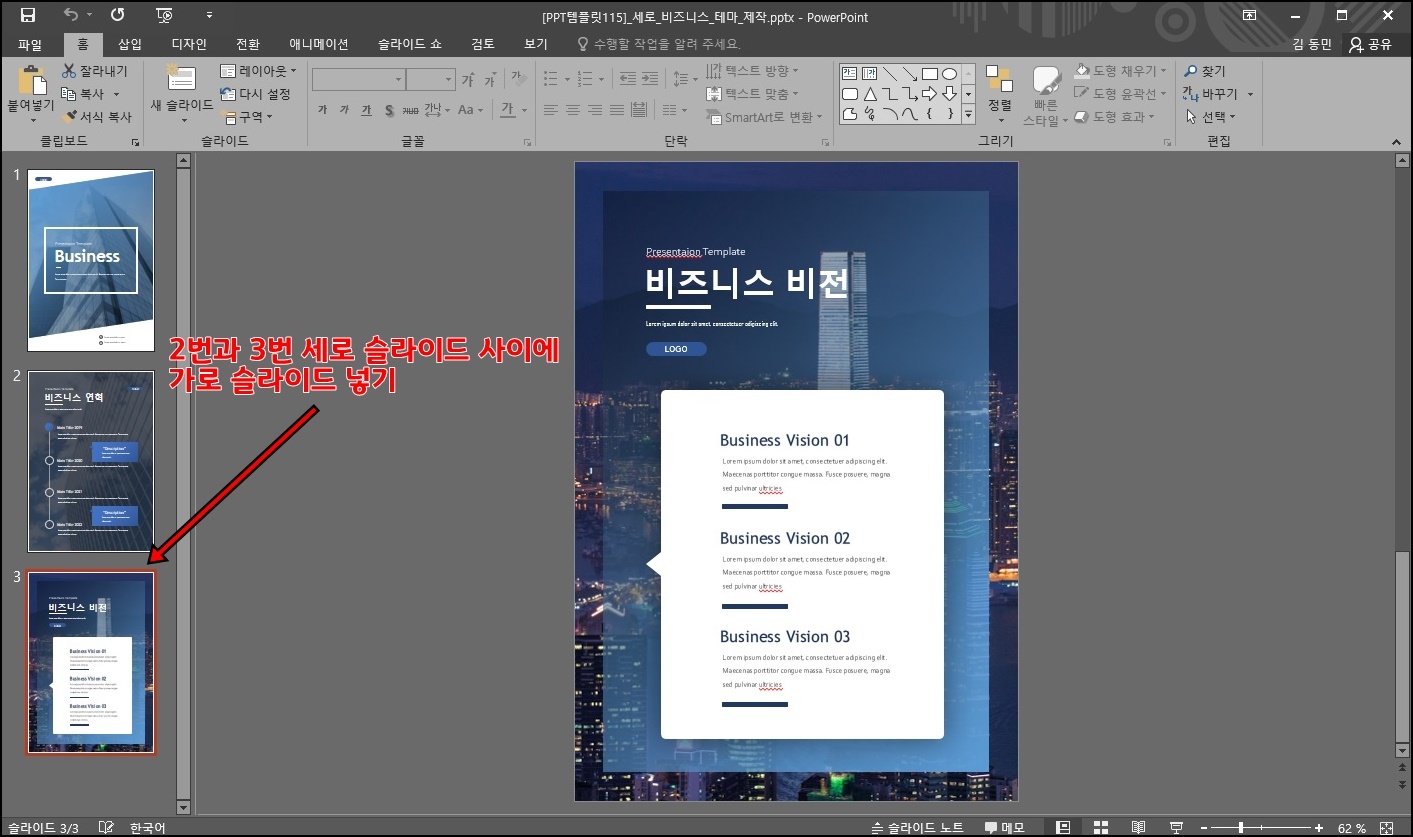The width and height of the screenshot is (1413, 837).
Task: Toggle 슬라이드 노트 notes pane
Action: [x=917, y=827]
